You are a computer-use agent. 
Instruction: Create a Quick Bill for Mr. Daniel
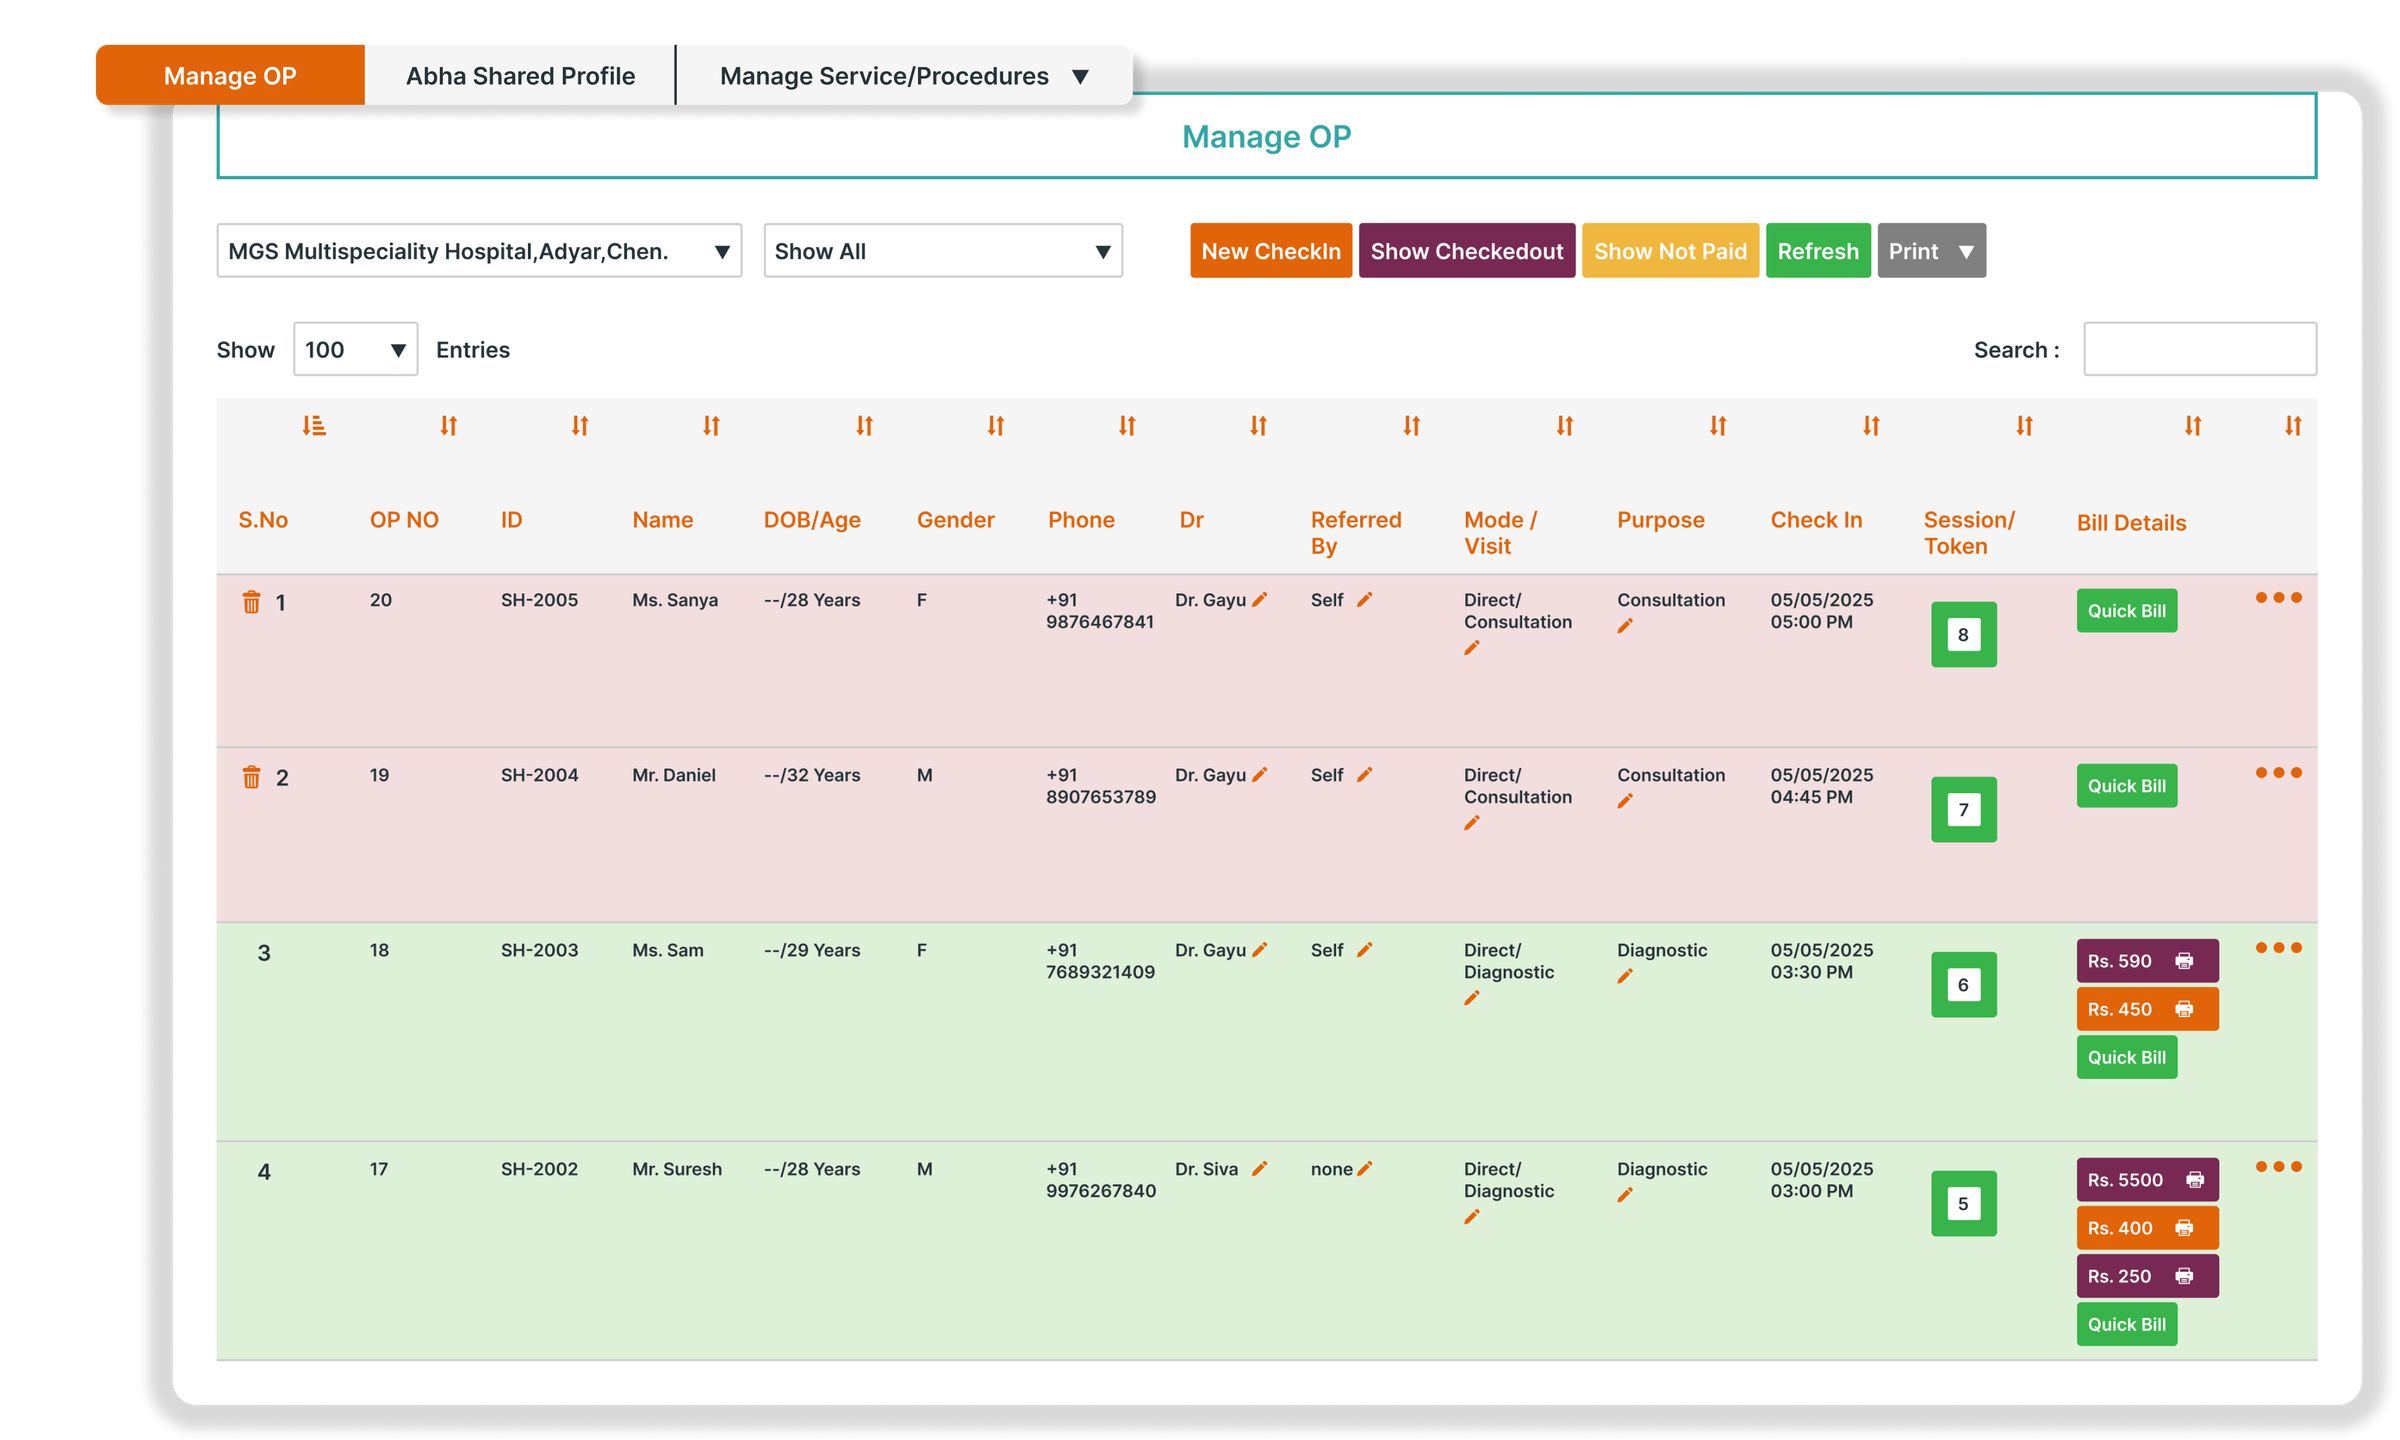coord(2126,786)
